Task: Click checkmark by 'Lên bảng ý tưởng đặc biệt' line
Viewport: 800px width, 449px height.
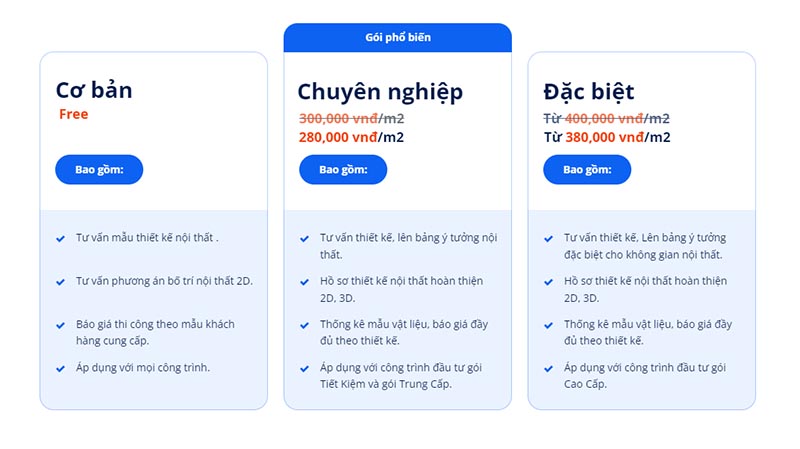Action: (549, 239)
